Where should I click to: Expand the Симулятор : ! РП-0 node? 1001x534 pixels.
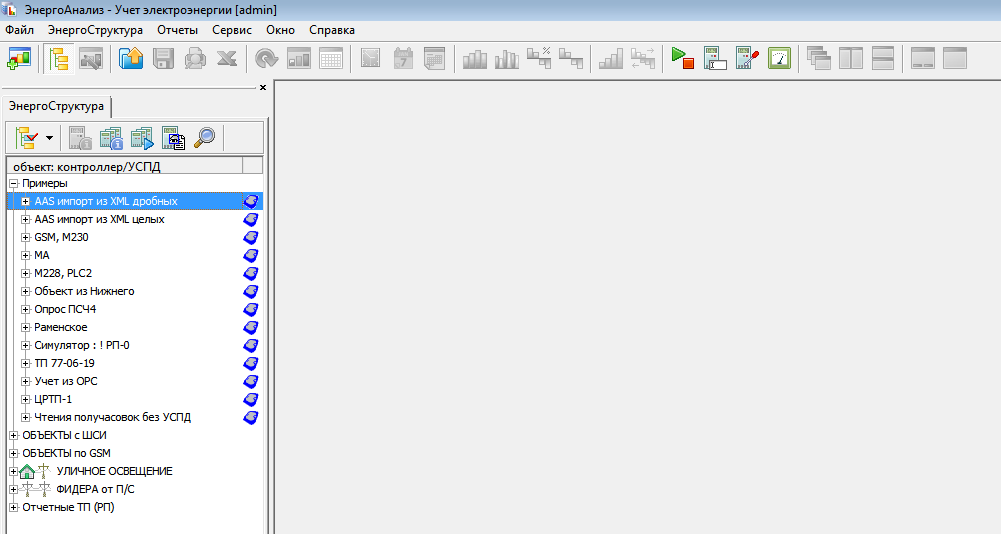[x=26, y=346]
